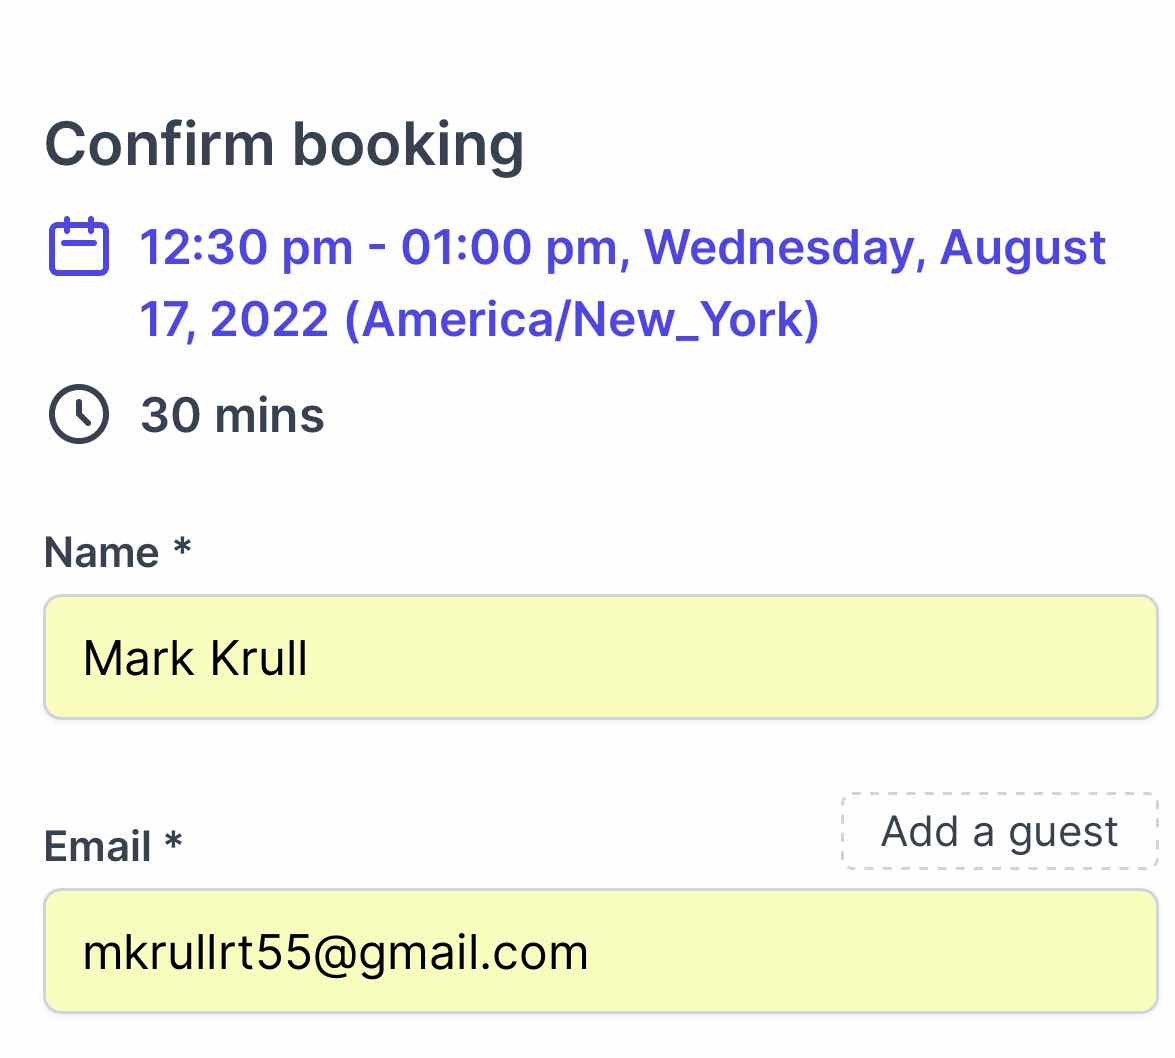Click the dash between booking times
1175x1058 pixels.
[x=377, y=248]
